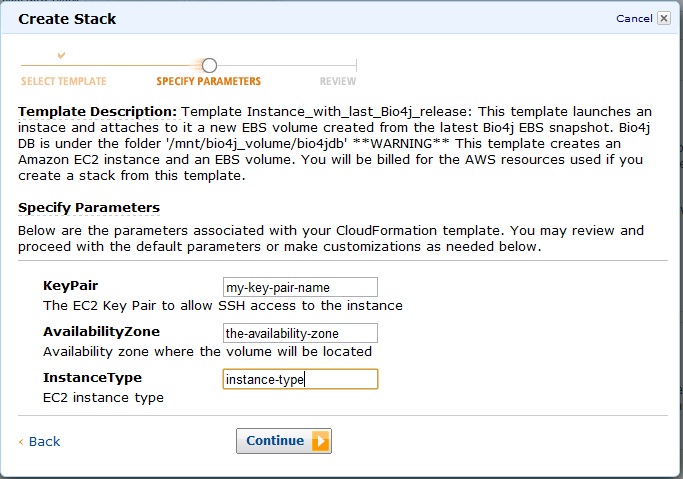Click the InstanceType parameter label
The height and width of the screenshot is (479, 683).
[92, 378]
